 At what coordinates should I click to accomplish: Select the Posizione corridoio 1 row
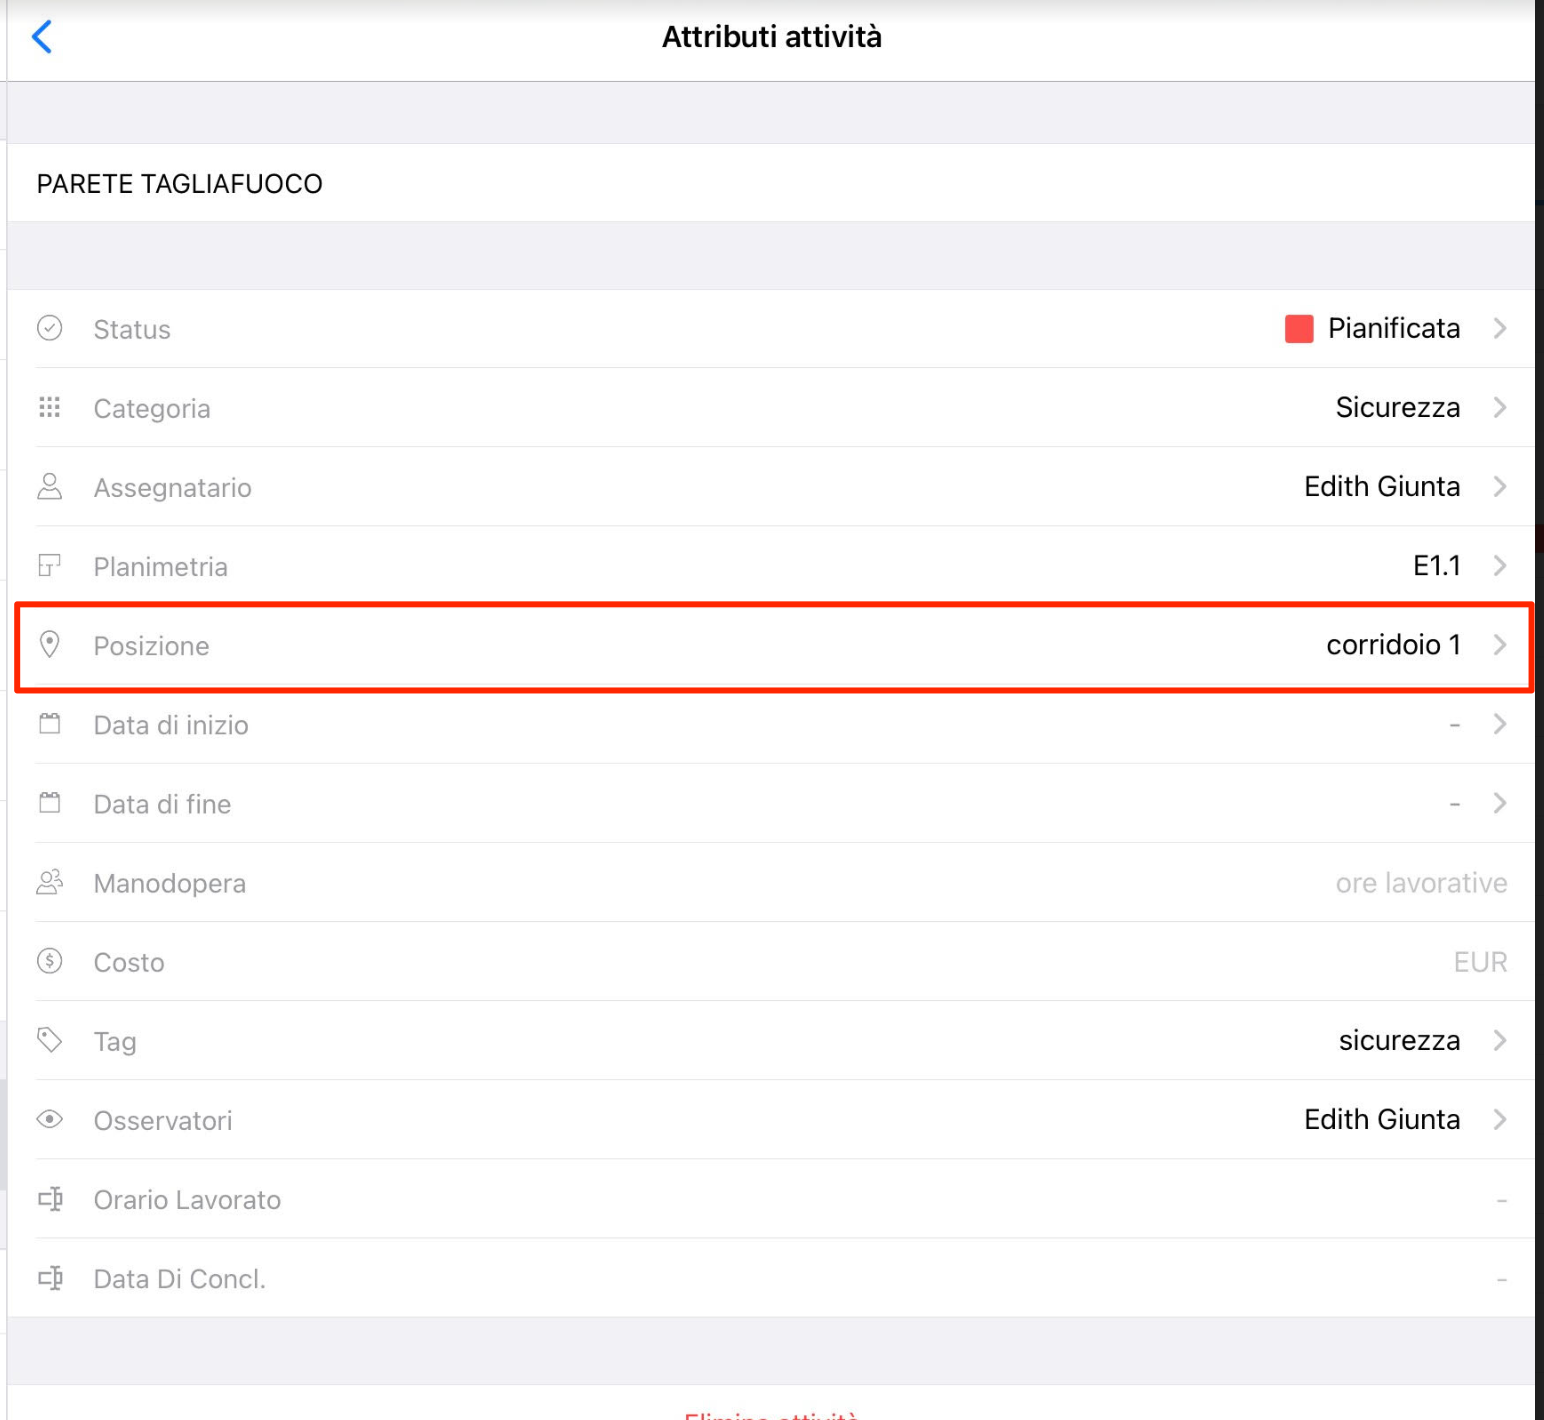tap(771, 645)
